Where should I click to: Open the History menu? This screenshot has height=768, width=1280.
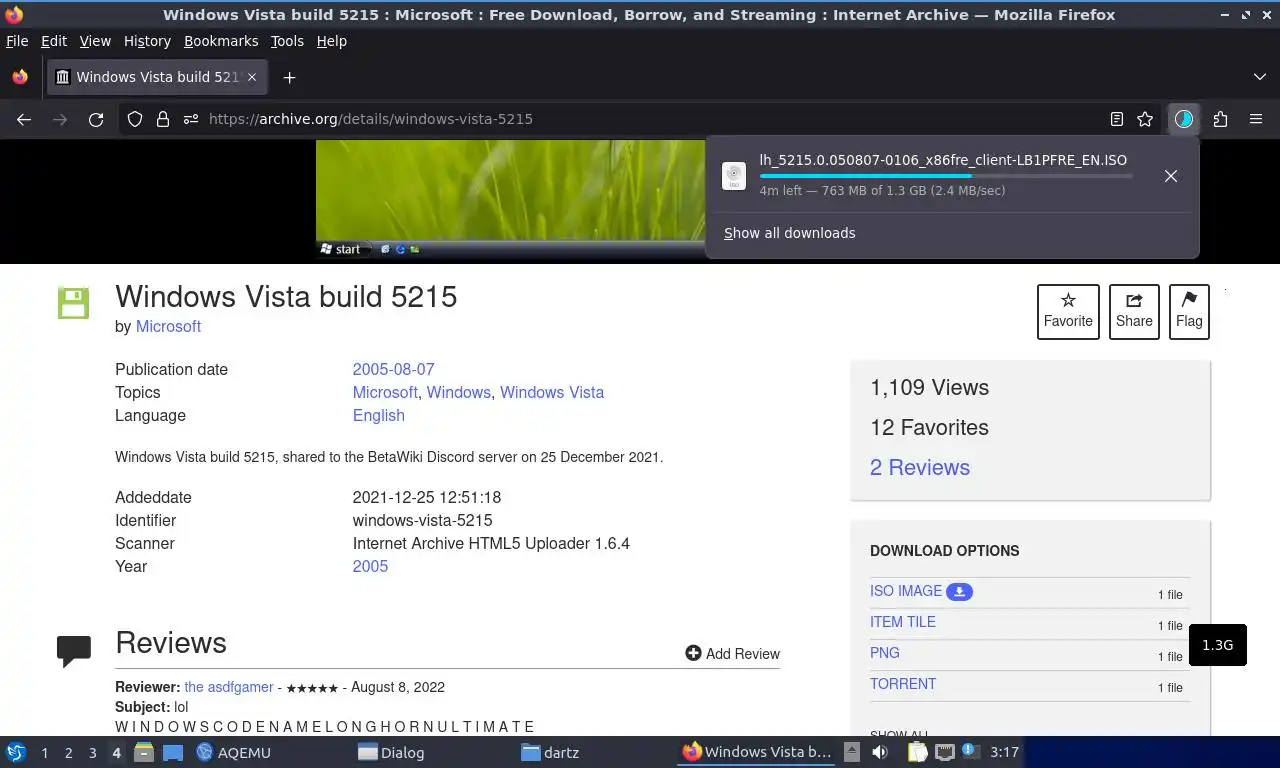click(x=147, y=41)
